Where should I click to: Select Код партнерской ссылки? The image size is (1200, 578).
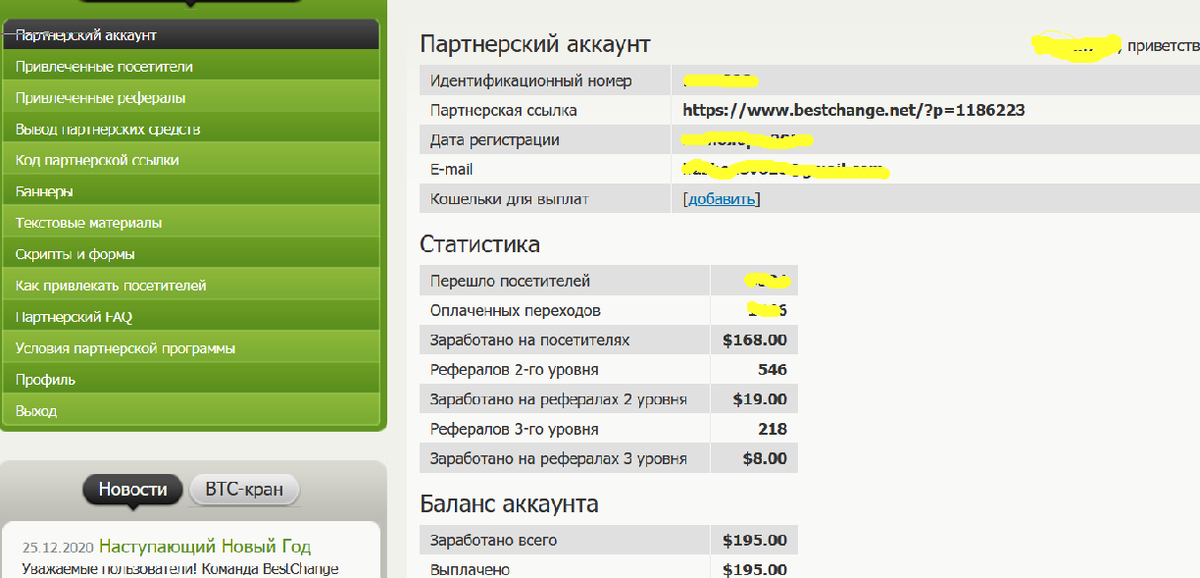[190, 160]
